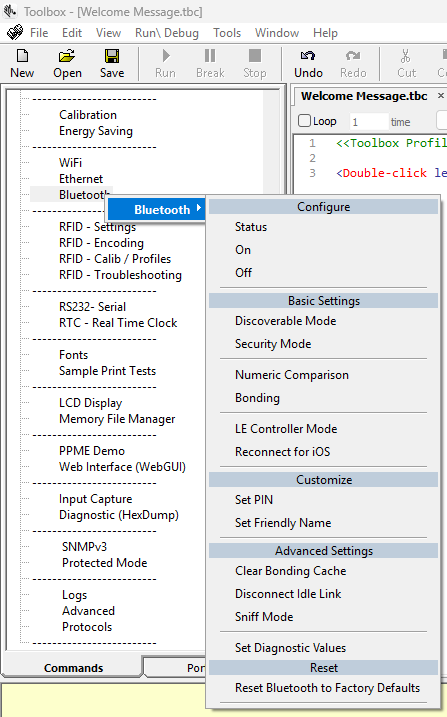Viewport: 447px width, 717px height.
Task: Open the Help menu
Action: 325,33
